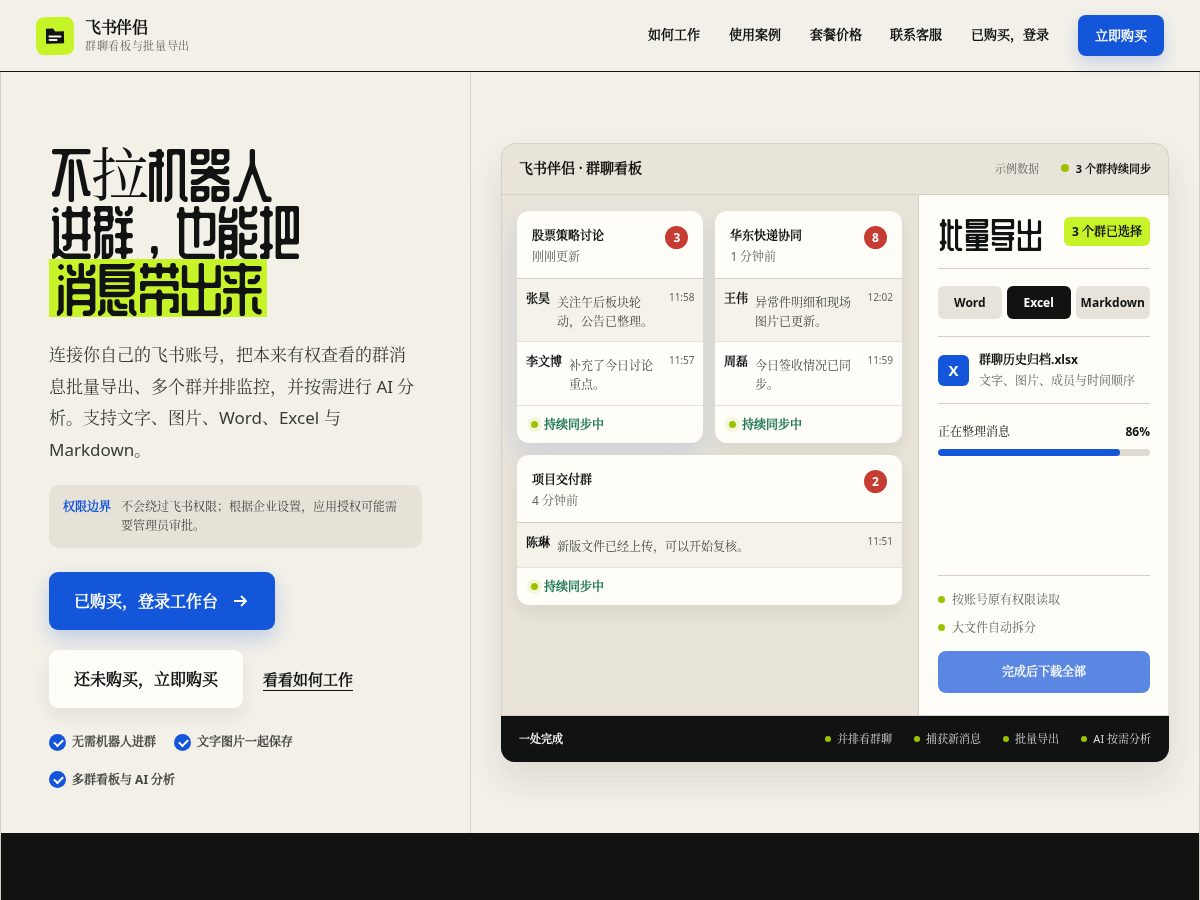Click 完成后下载全部 button
Viewport: 1200px width, 900px height.
pyautogui.click(x=1044, y=672)
